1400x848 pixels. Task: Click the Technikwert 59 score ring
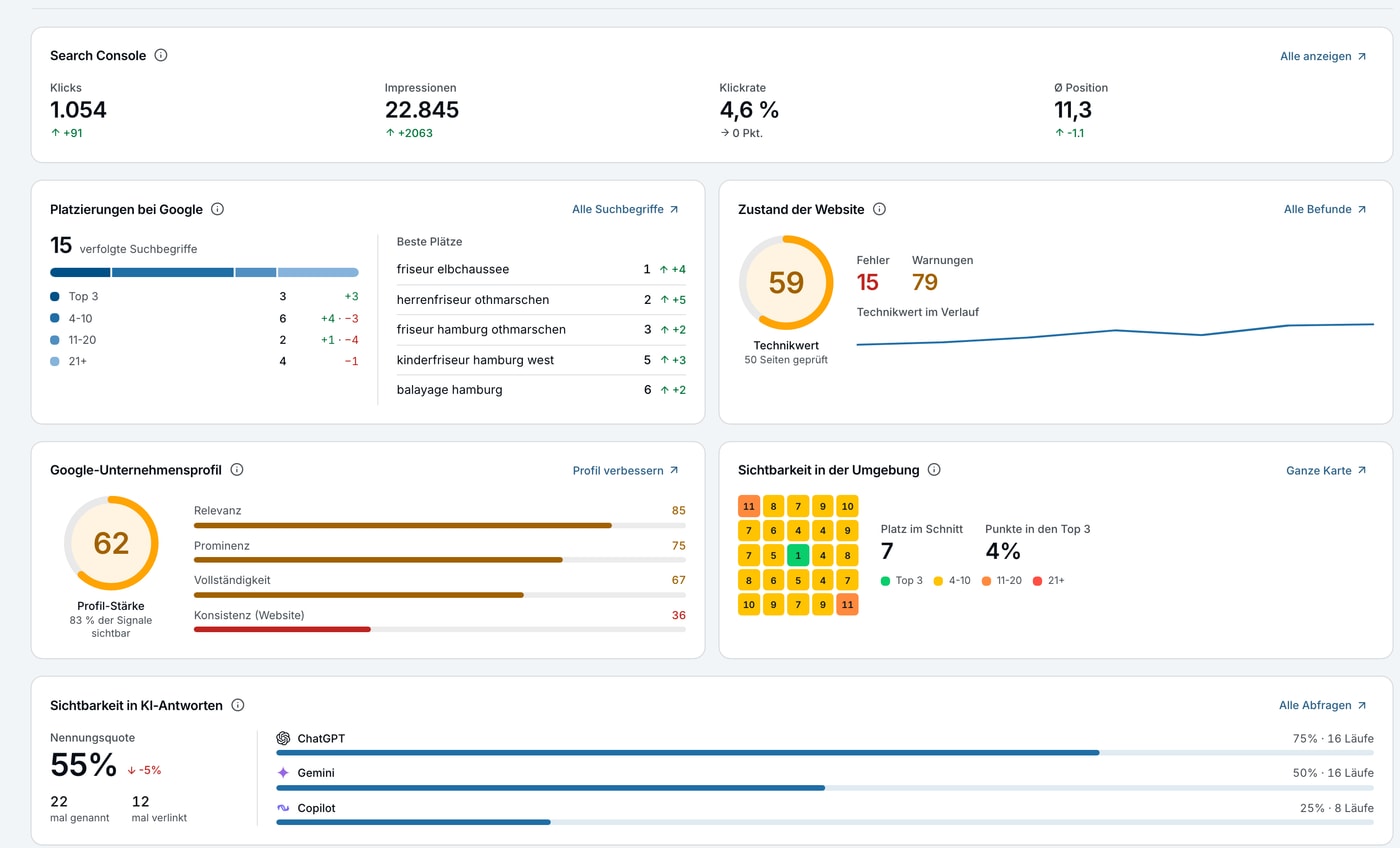pos(786,283)
